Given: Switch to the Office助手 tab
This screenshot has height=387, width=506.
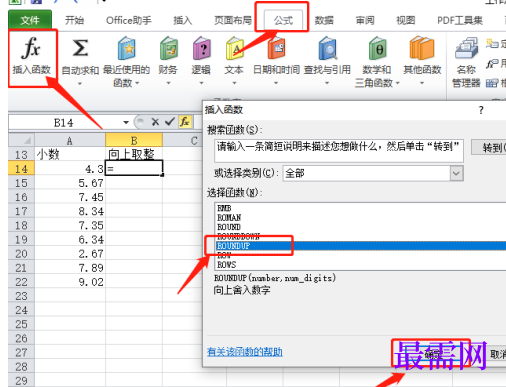Looking at the screenshot, I should (129, 20).
